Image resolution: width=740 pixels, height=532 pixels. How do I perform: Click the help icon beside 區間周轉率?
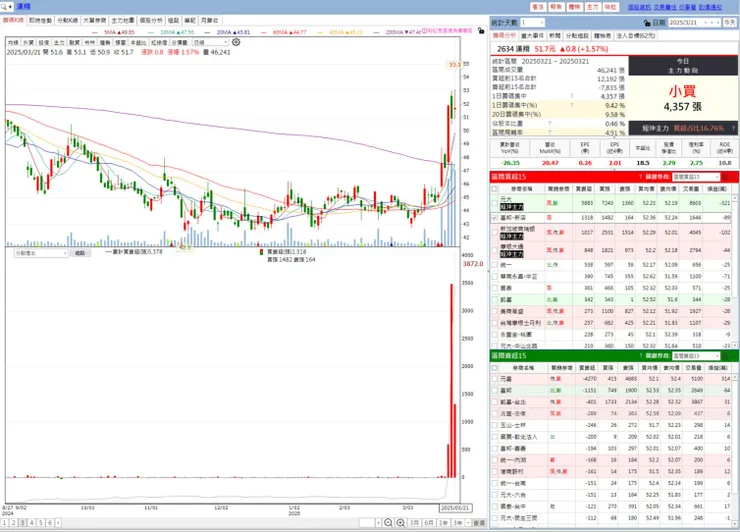(x=550, y=132)
